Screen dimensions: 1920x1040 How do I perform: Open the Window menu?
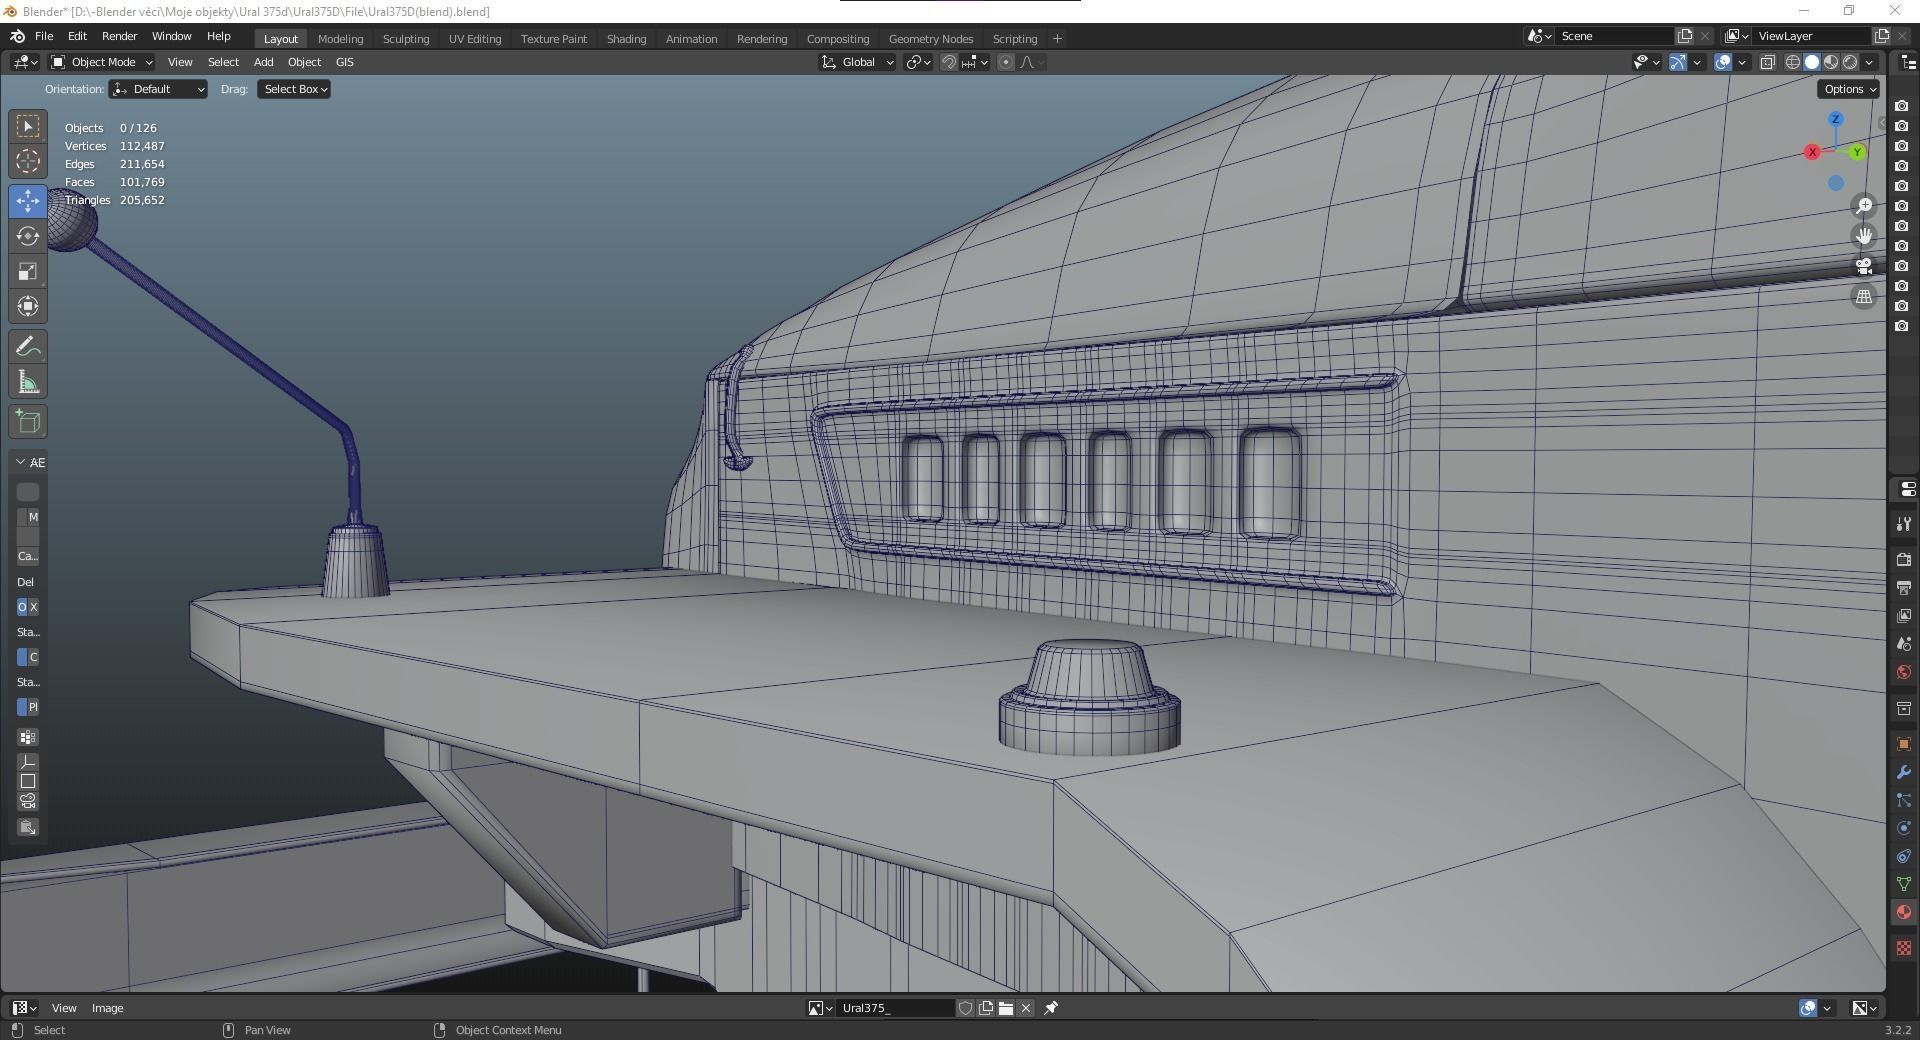pos(171,36)
